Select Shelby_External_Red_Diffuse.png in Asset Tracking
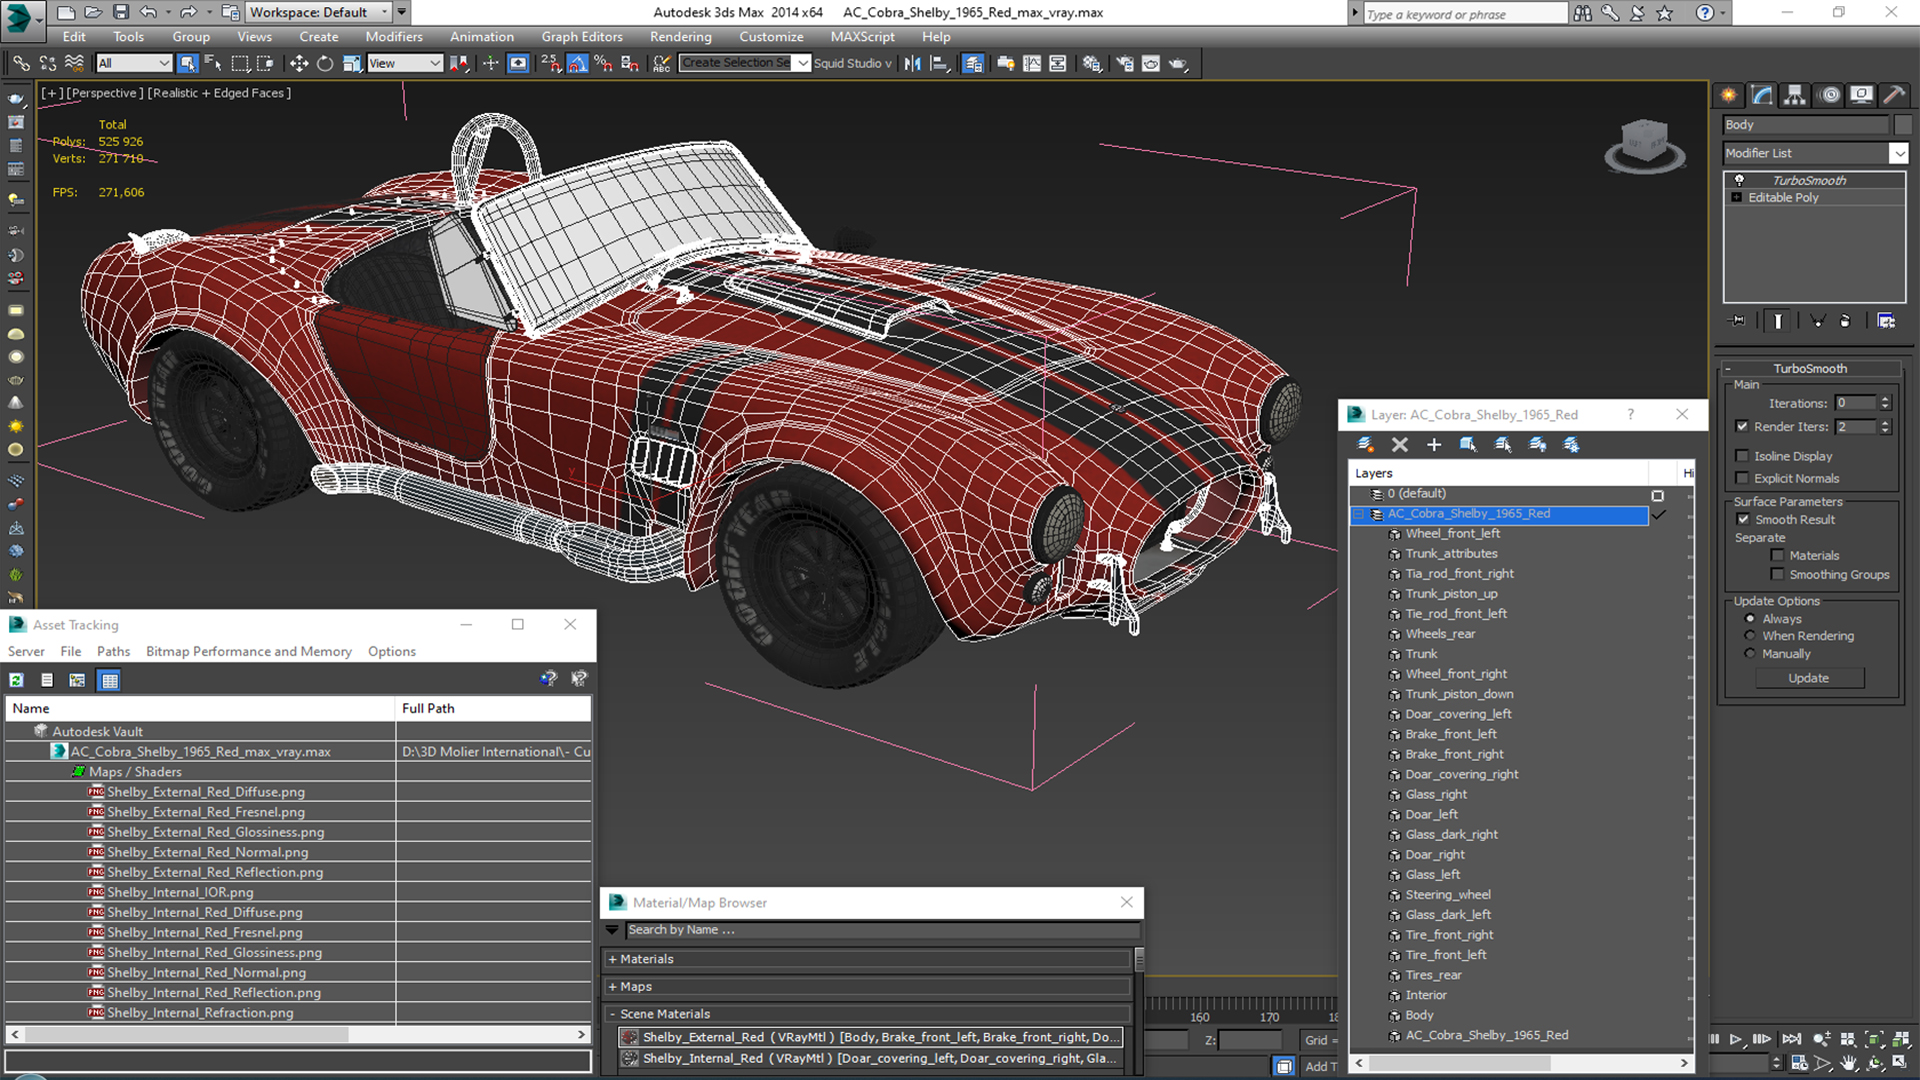This screenshot has width=1920, height=1080. coord(206,792)
